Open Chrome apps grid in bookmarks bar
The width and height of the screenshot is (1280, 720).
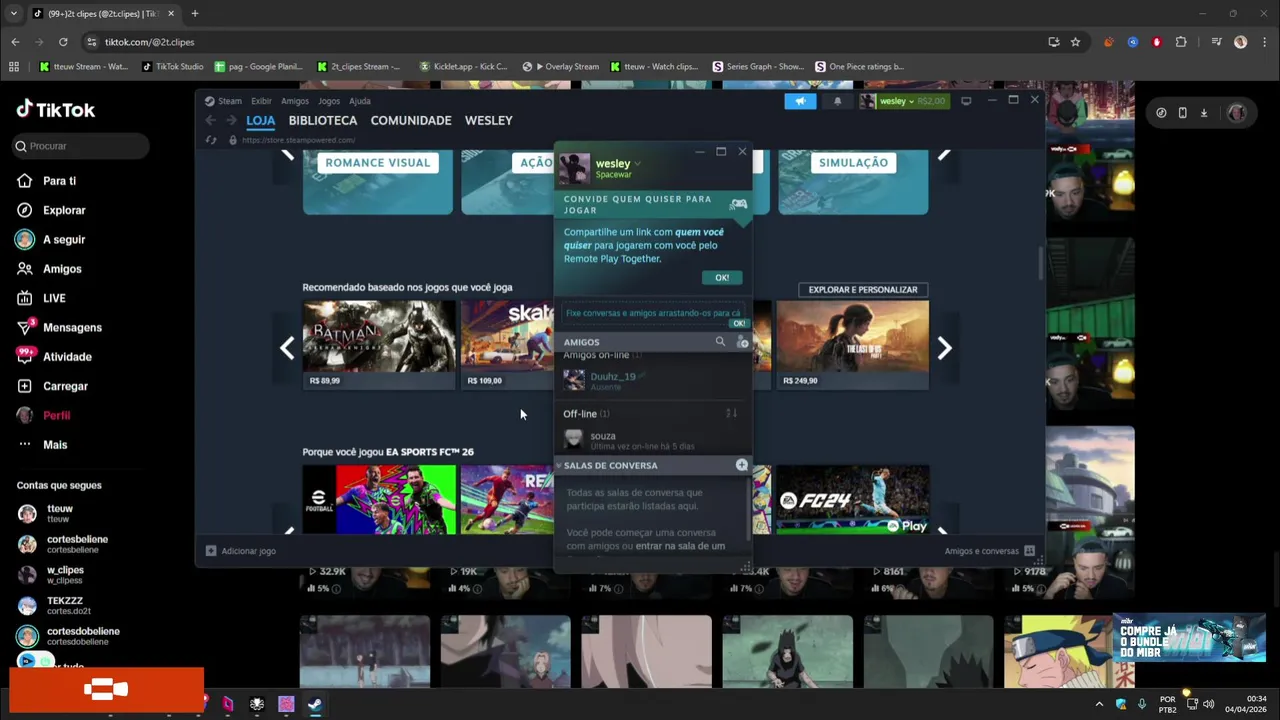(14, 67)
